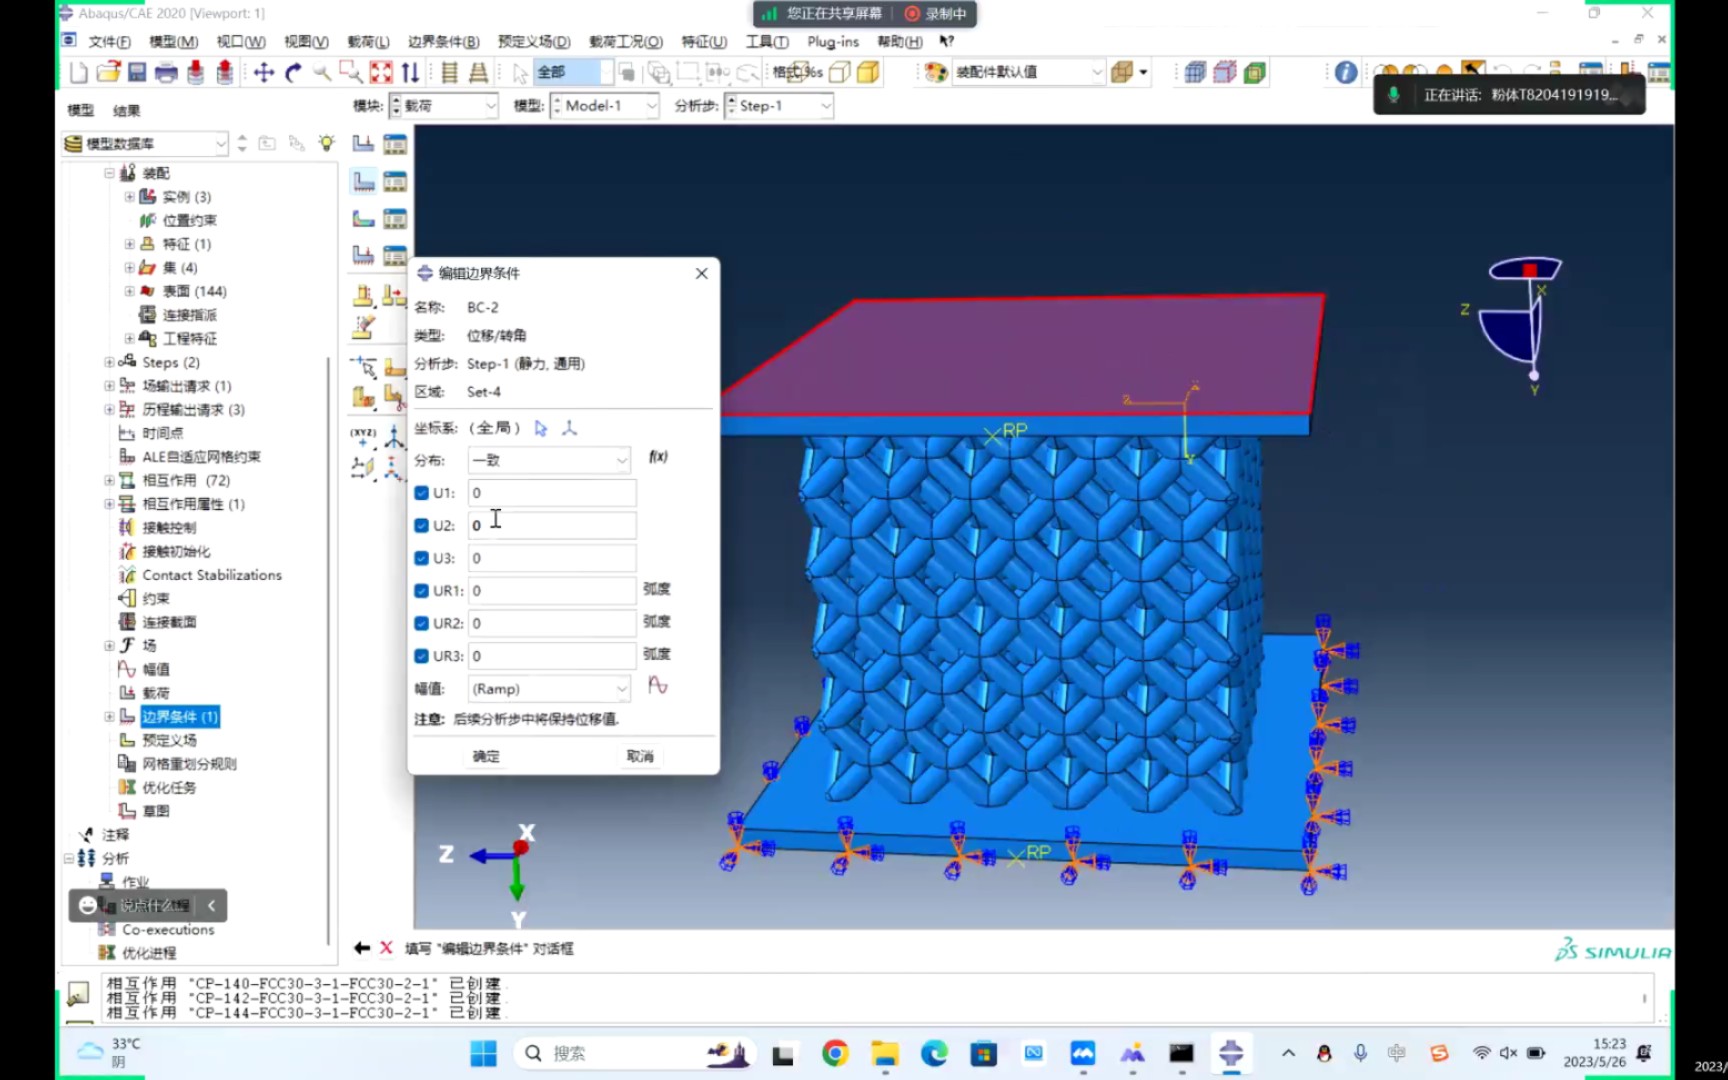The width and height of the screenshot is (1728, 1080).
Task: Click the 确定 button in dialog
Action: (486, 756)
